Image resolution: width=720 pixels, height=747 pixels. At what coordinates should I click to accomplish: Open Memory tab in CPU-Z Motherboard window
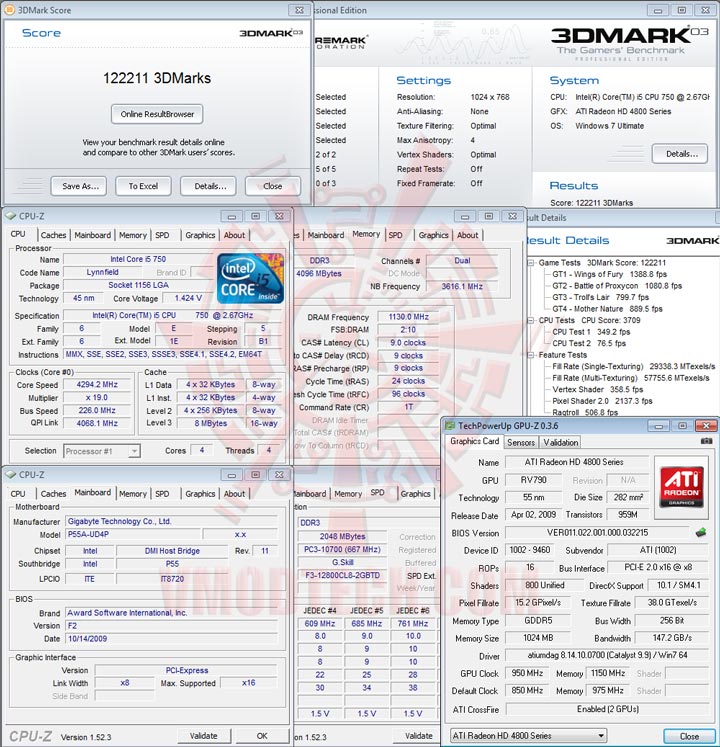click(x=133, y=494)
